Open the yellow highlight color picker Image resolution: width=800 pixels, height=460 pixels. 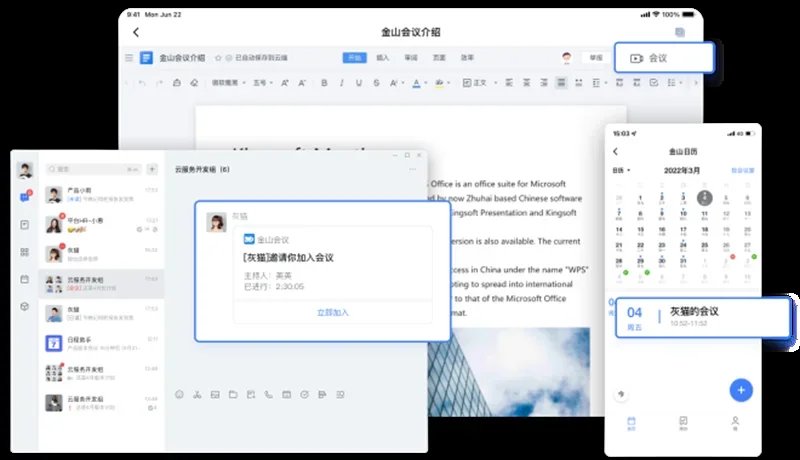(442, 83)
